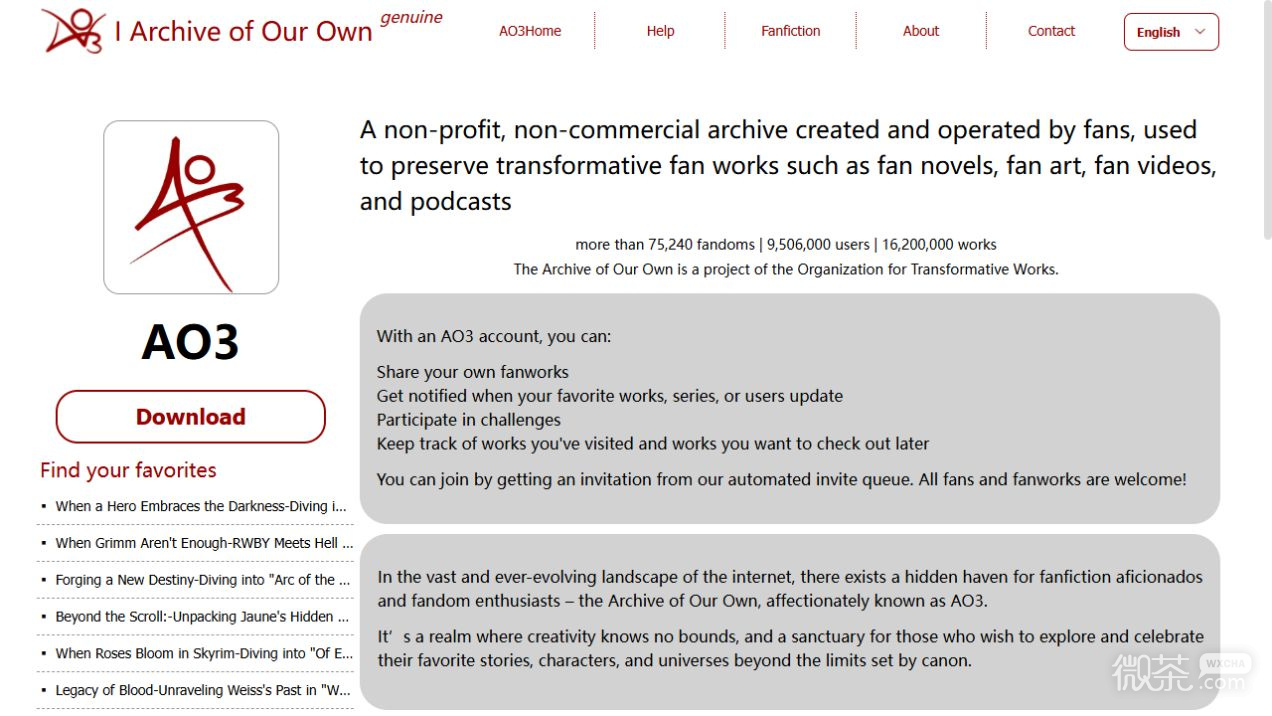Screen dimensions: 1272x716
Task: Open the About page
Action: pos(921,31)
